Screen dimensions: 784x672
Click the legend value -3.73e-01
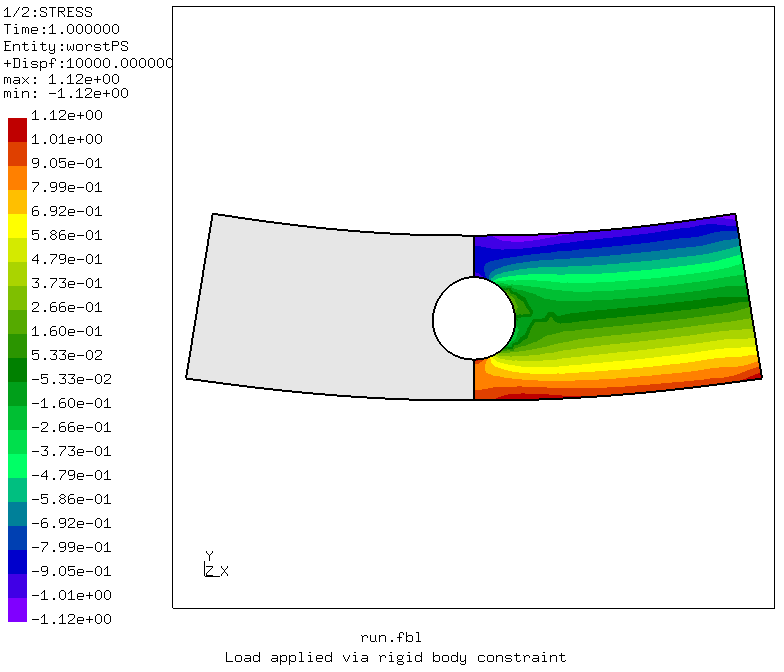pos(71,451)
